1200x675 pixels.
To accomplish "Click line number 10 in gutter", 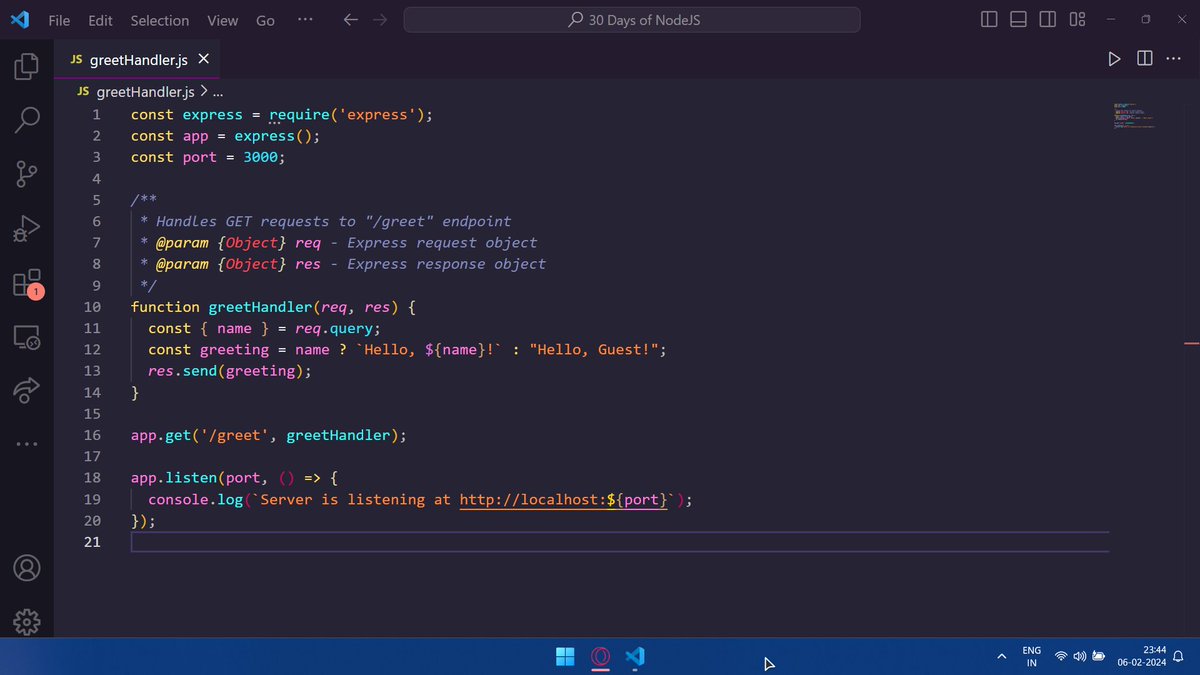I will click(x=92, y=307).
